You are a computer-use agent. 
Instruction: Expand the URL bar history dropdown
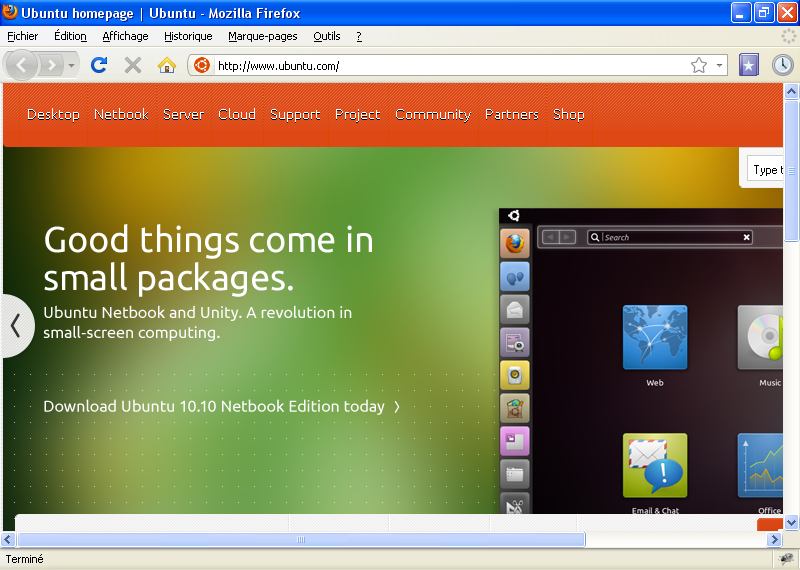(x=720, y=66)
